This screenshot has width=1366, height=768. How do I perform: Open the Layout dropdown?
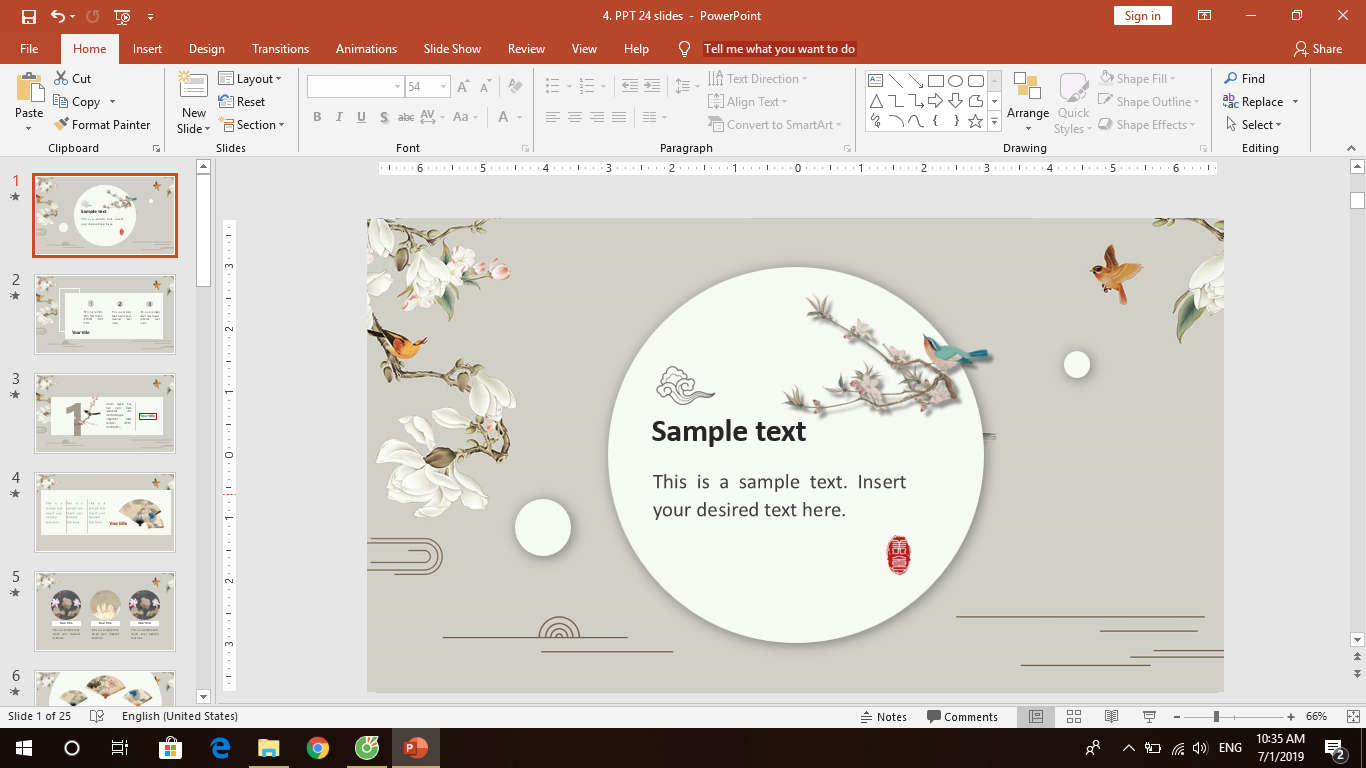point(250,79)
